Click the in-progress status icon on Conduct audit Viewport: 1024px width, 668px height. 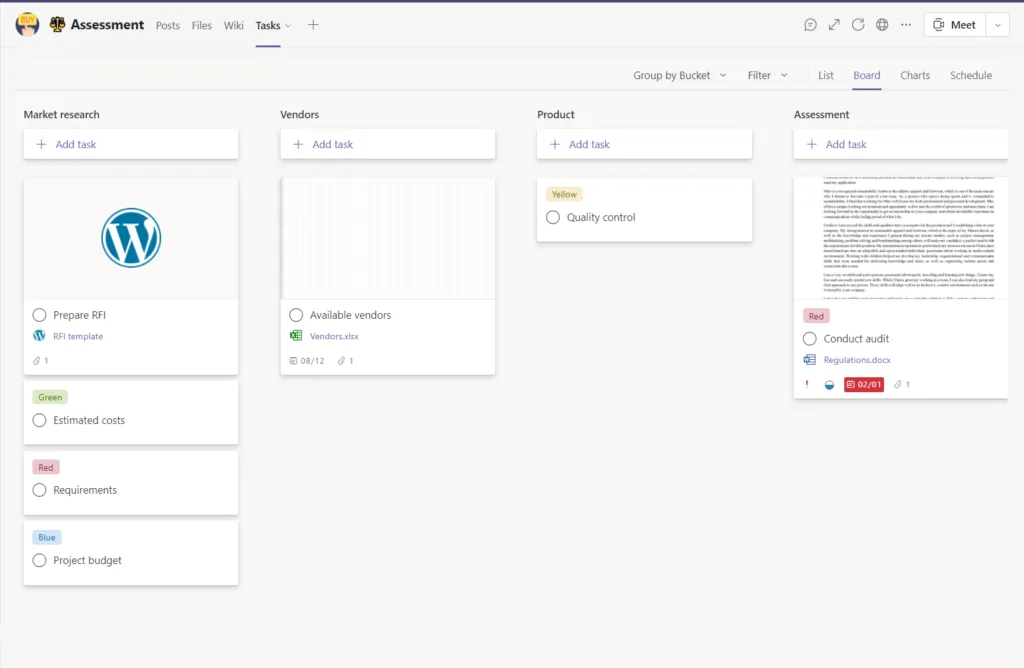[829, 385]
